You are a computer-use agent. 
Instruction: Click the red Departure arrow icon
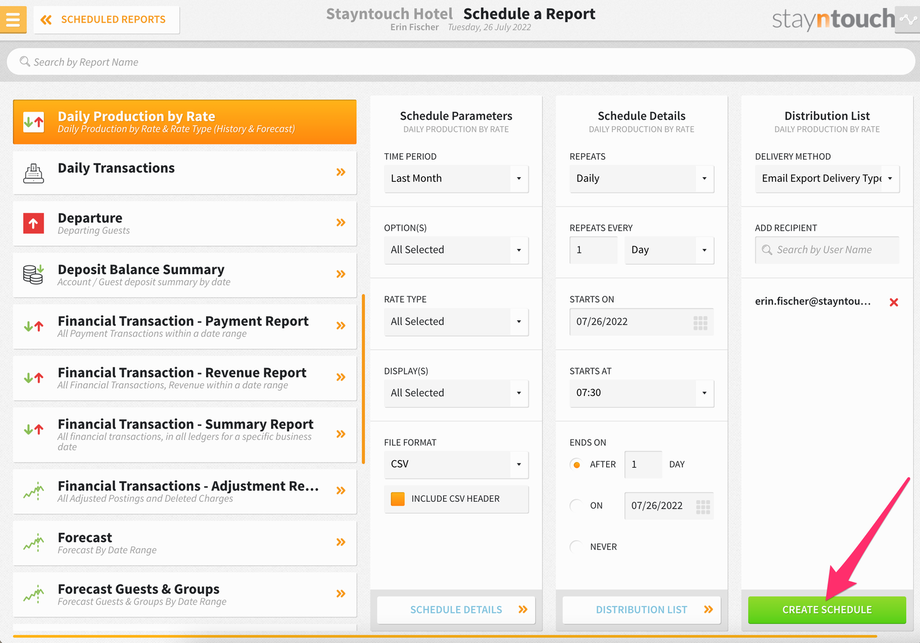click(x=33, y=224)
